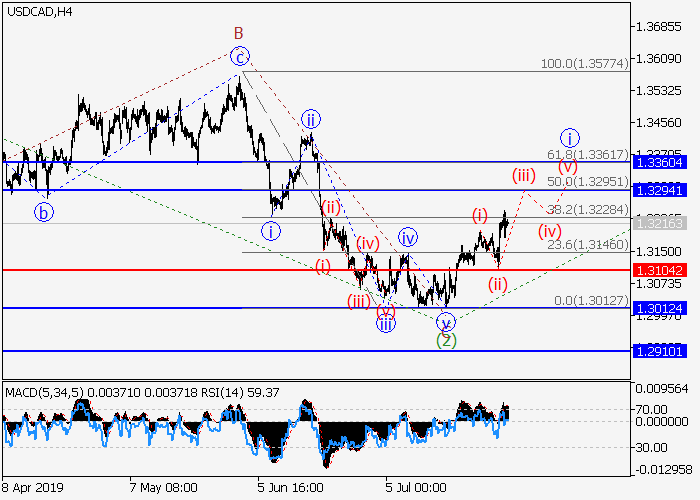Viewport: 700px width, 500px height.
Task: Click the USDCAD,H4 chart title
Action: [x=39, y=12]
